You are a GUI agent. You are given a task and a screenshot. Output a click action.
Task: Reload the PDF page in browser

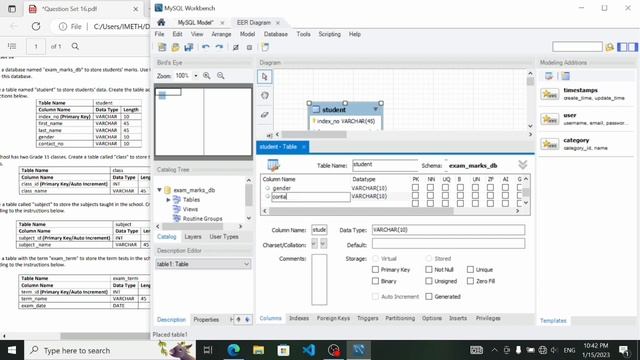(36, 27)
